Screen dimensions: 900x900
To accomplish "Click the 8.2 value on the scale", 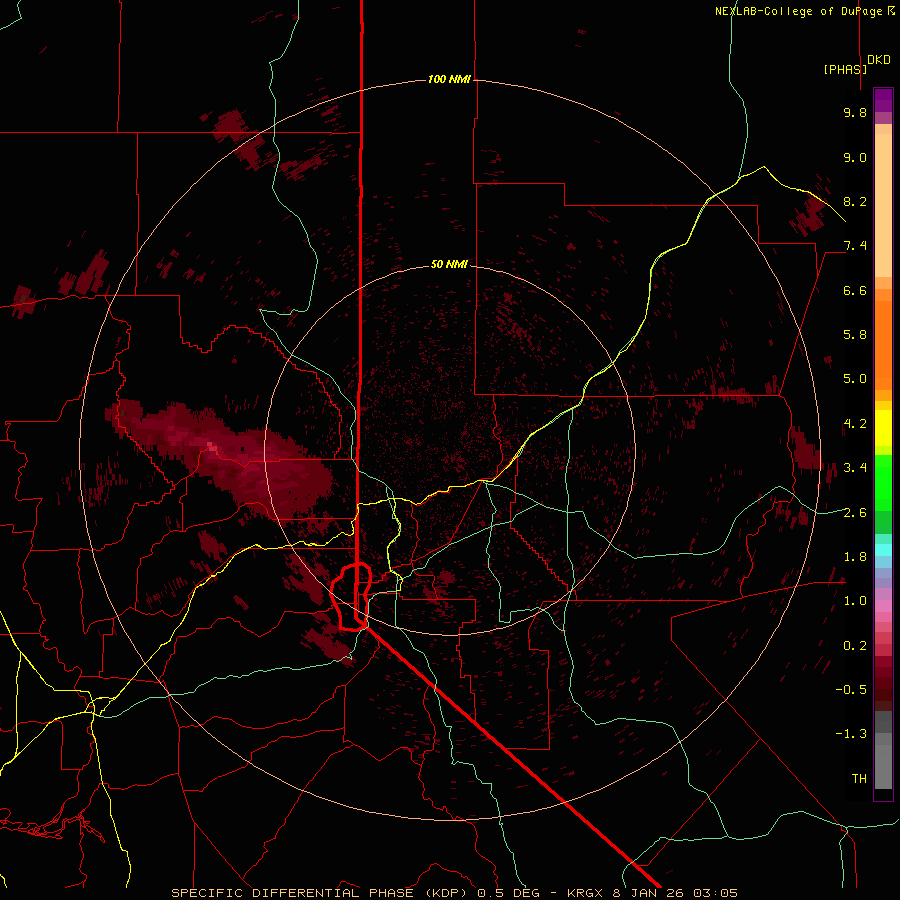I will point(855,201).
